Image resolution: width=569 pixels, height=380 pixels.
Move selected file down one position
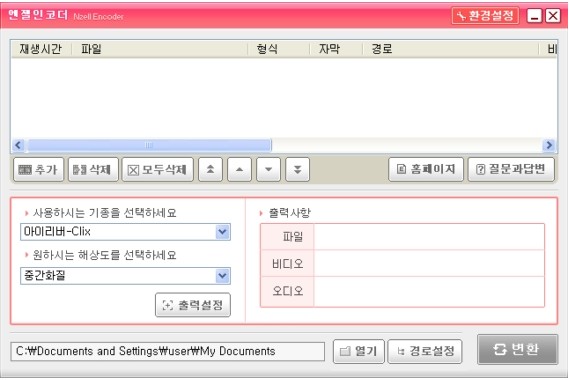(x=269, y=169)
